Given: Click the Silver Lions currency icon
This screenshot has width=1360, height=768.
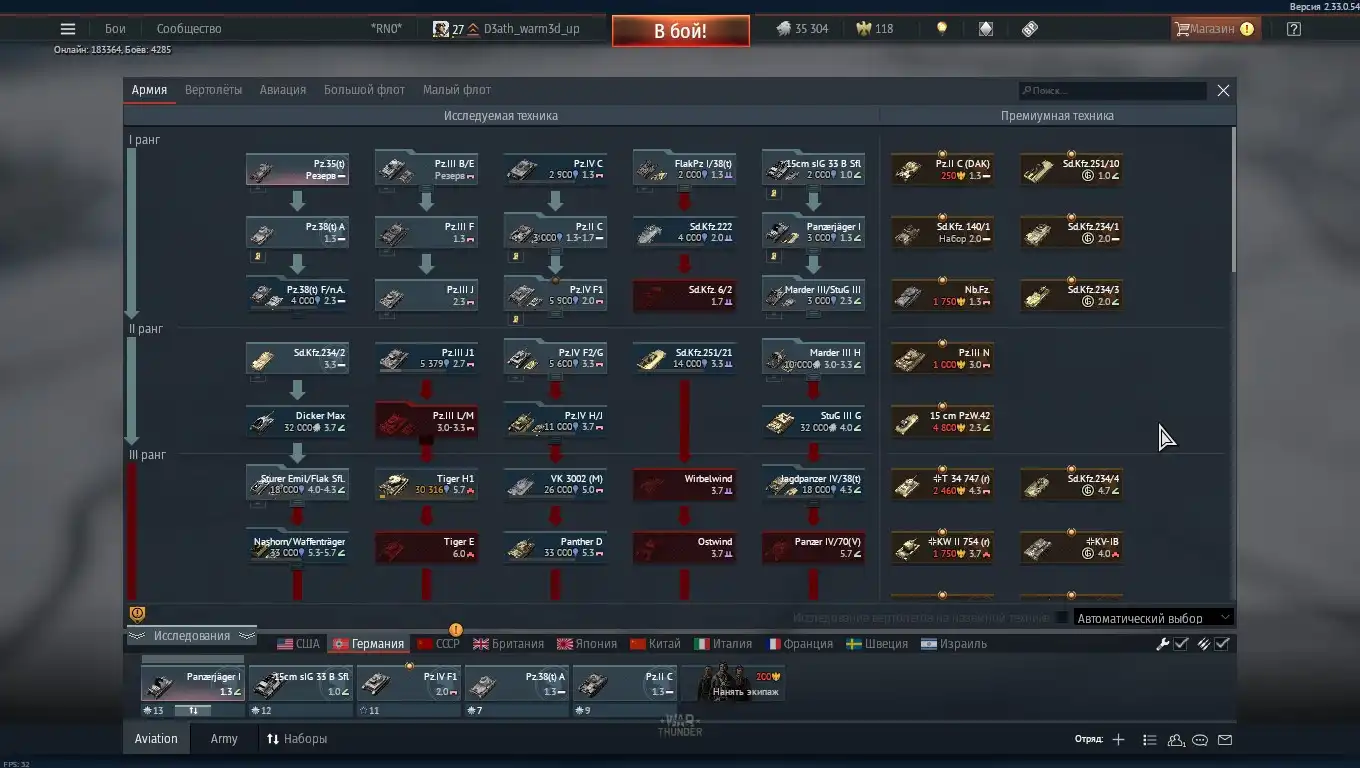Looking at the screenshot, I should (x=784, y=29).
